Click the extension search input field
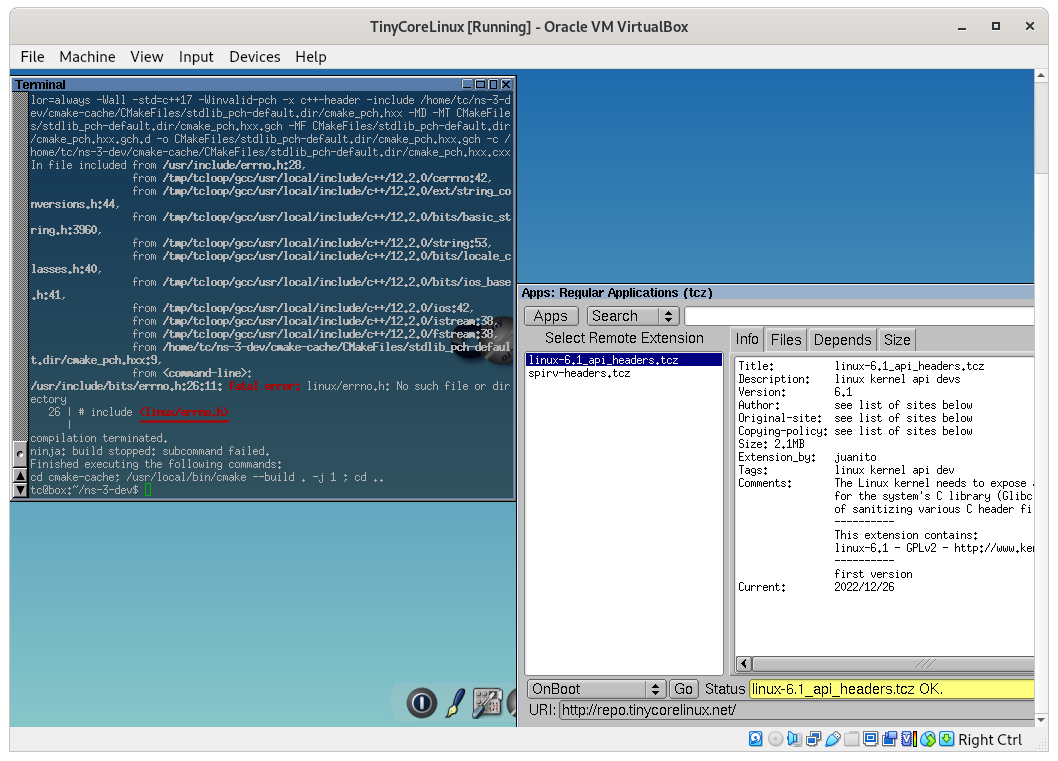The image size is (1058, 761). (859, 316)
